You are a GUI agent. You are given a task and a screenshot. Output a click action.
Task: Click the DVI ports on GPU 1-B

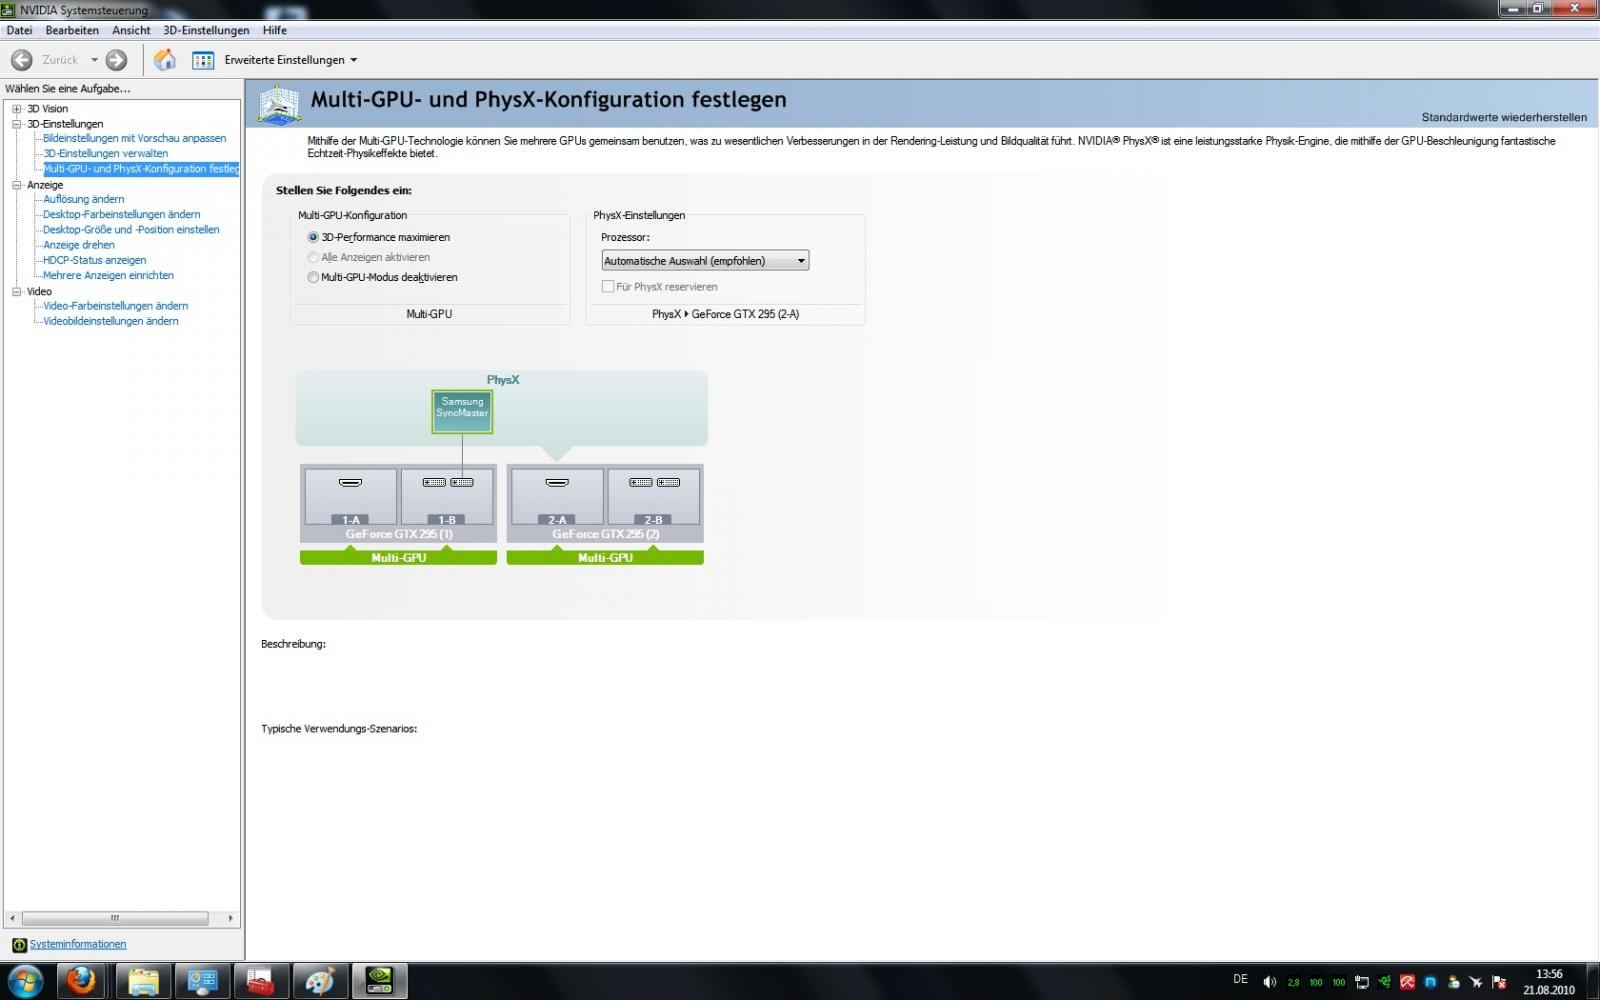pyautogui.click(x=447, y=482)
